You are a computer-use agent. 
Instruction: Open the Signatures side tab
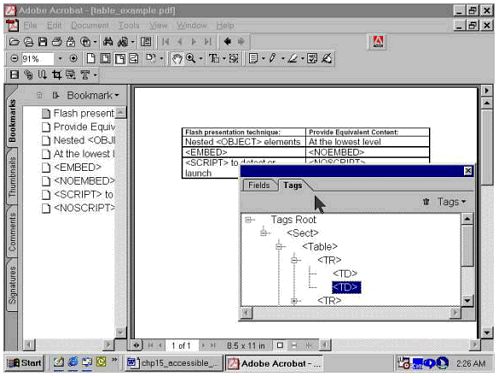12,285
